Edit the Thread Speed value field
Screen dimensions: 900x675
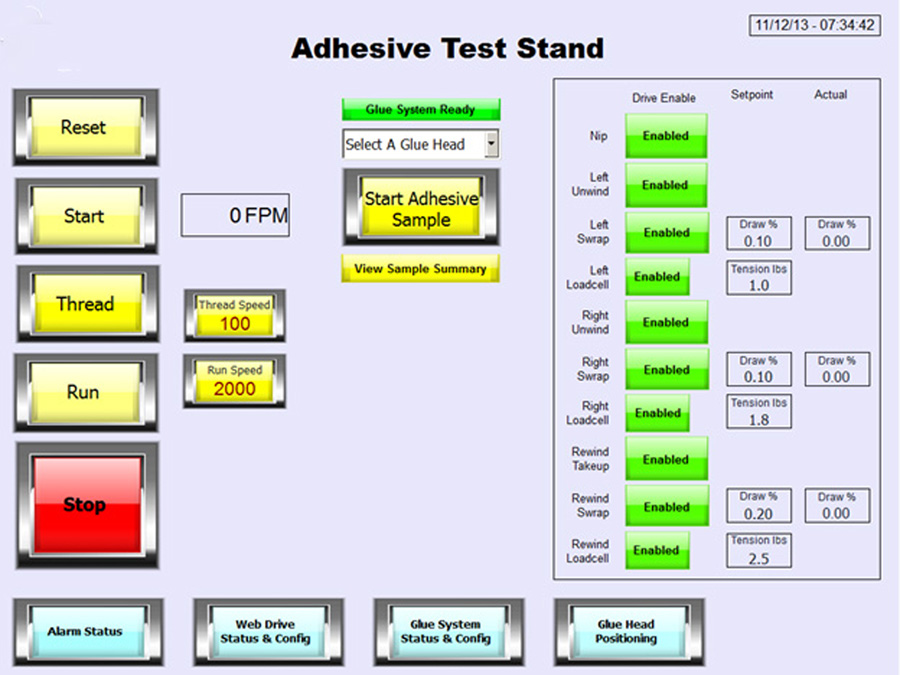point(235,323)
